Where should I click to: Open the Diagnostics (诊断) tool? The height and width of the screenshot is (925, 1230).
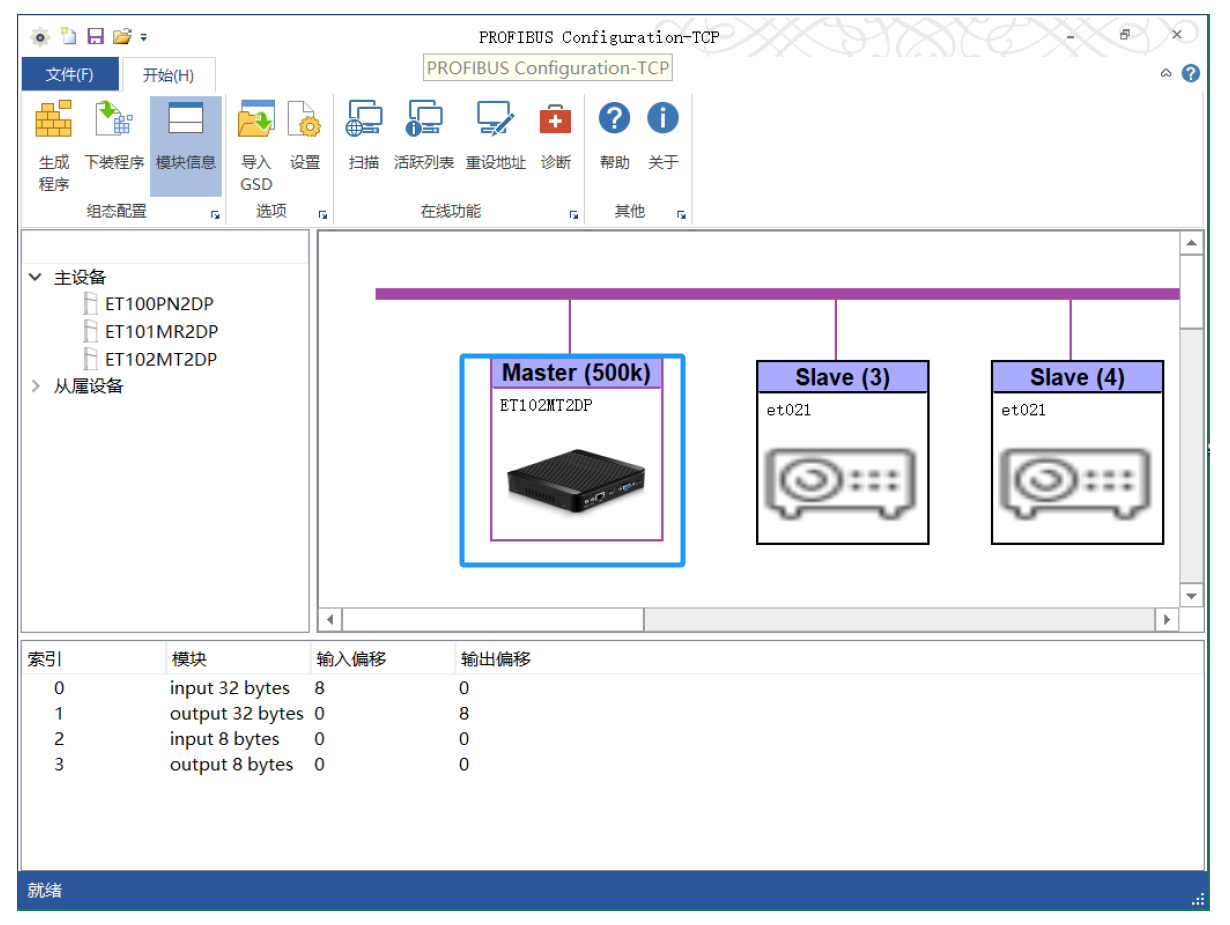coord(555,120)
